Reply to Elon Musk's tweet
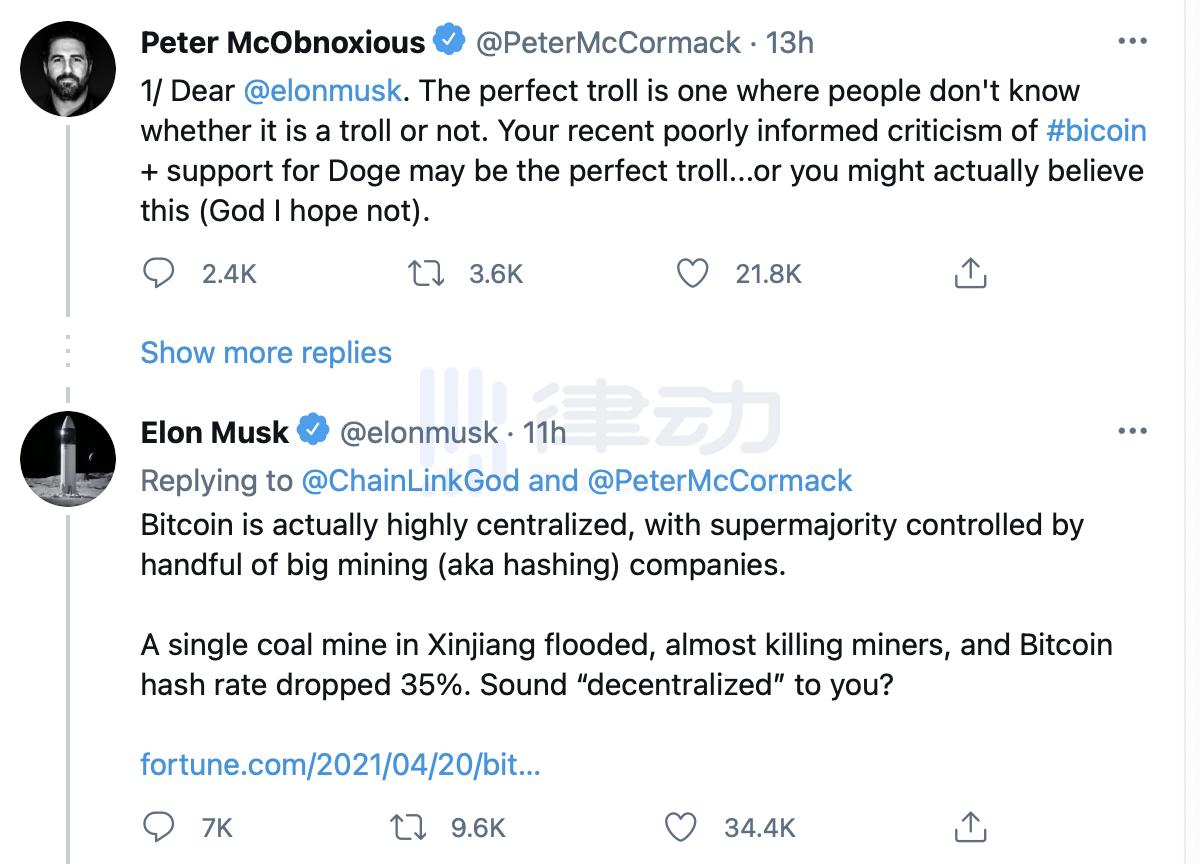The width and height of the screenshot is (1200, 864). [x=159, y=827]
